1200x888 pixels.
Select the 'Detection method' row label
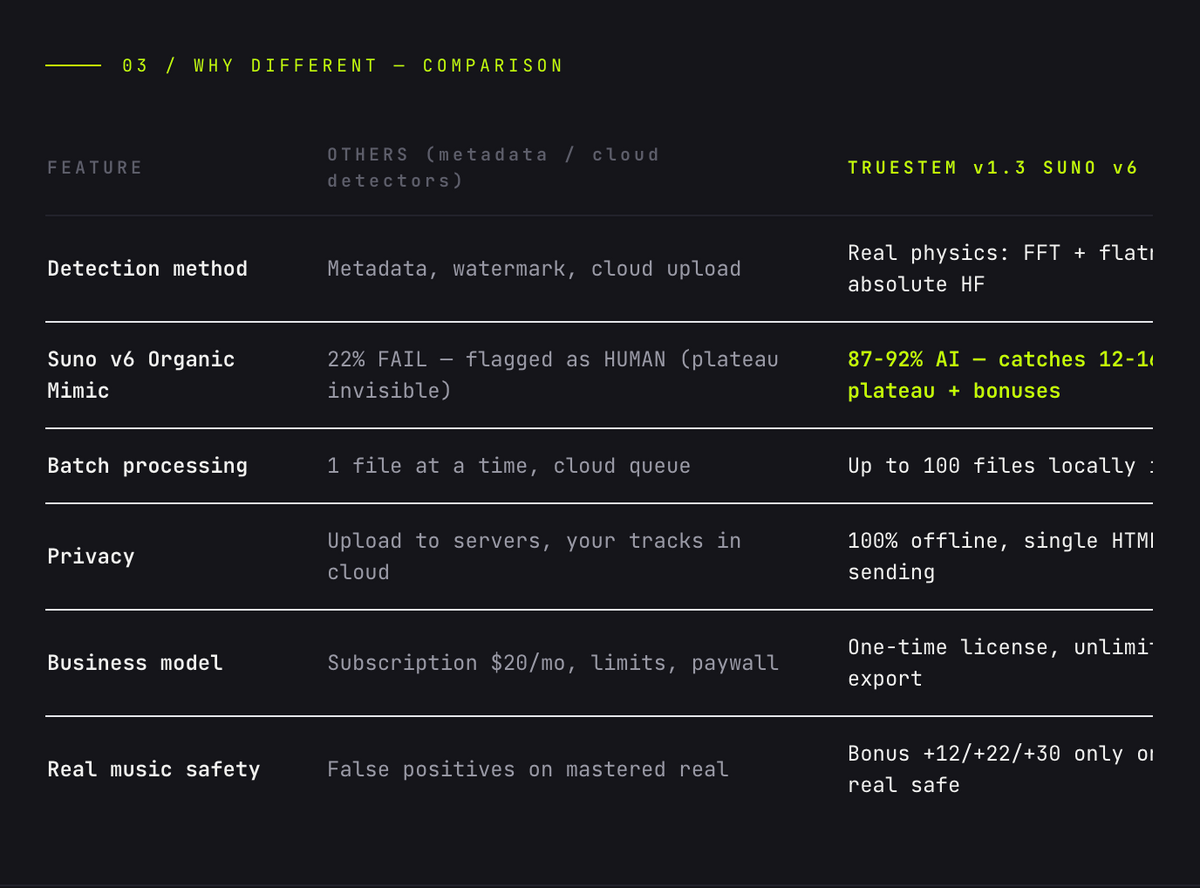[147, 269]
